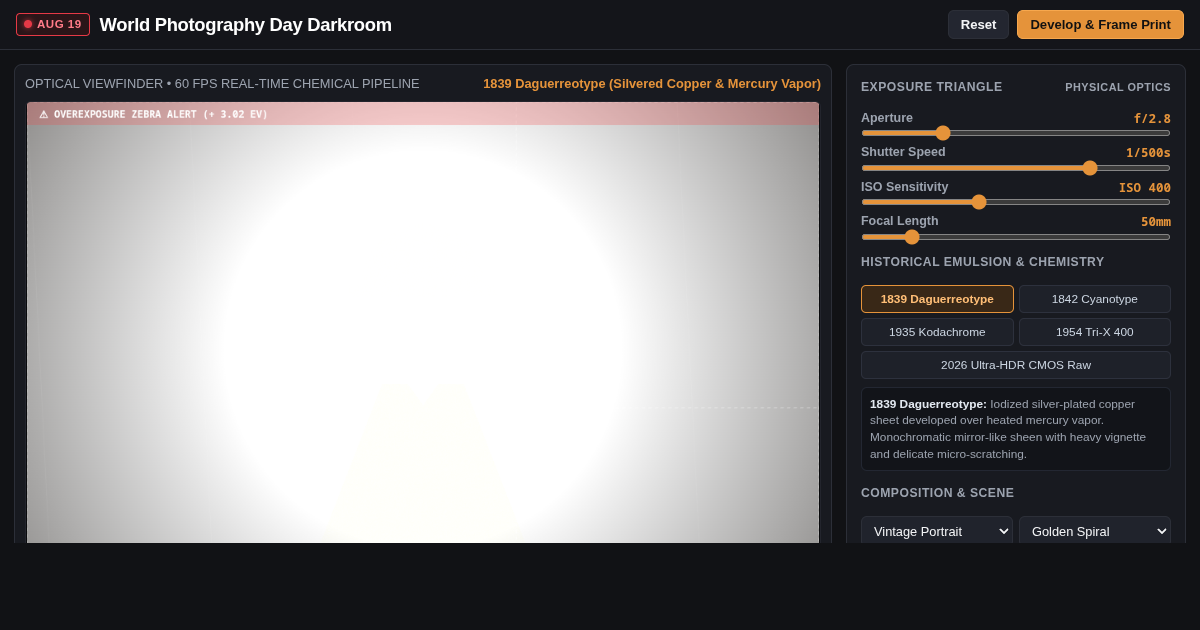Switch to 1954 Tri-X 400 emulsion
The width and height of the screenshot is (1200, 630).
click(1095, 332)
